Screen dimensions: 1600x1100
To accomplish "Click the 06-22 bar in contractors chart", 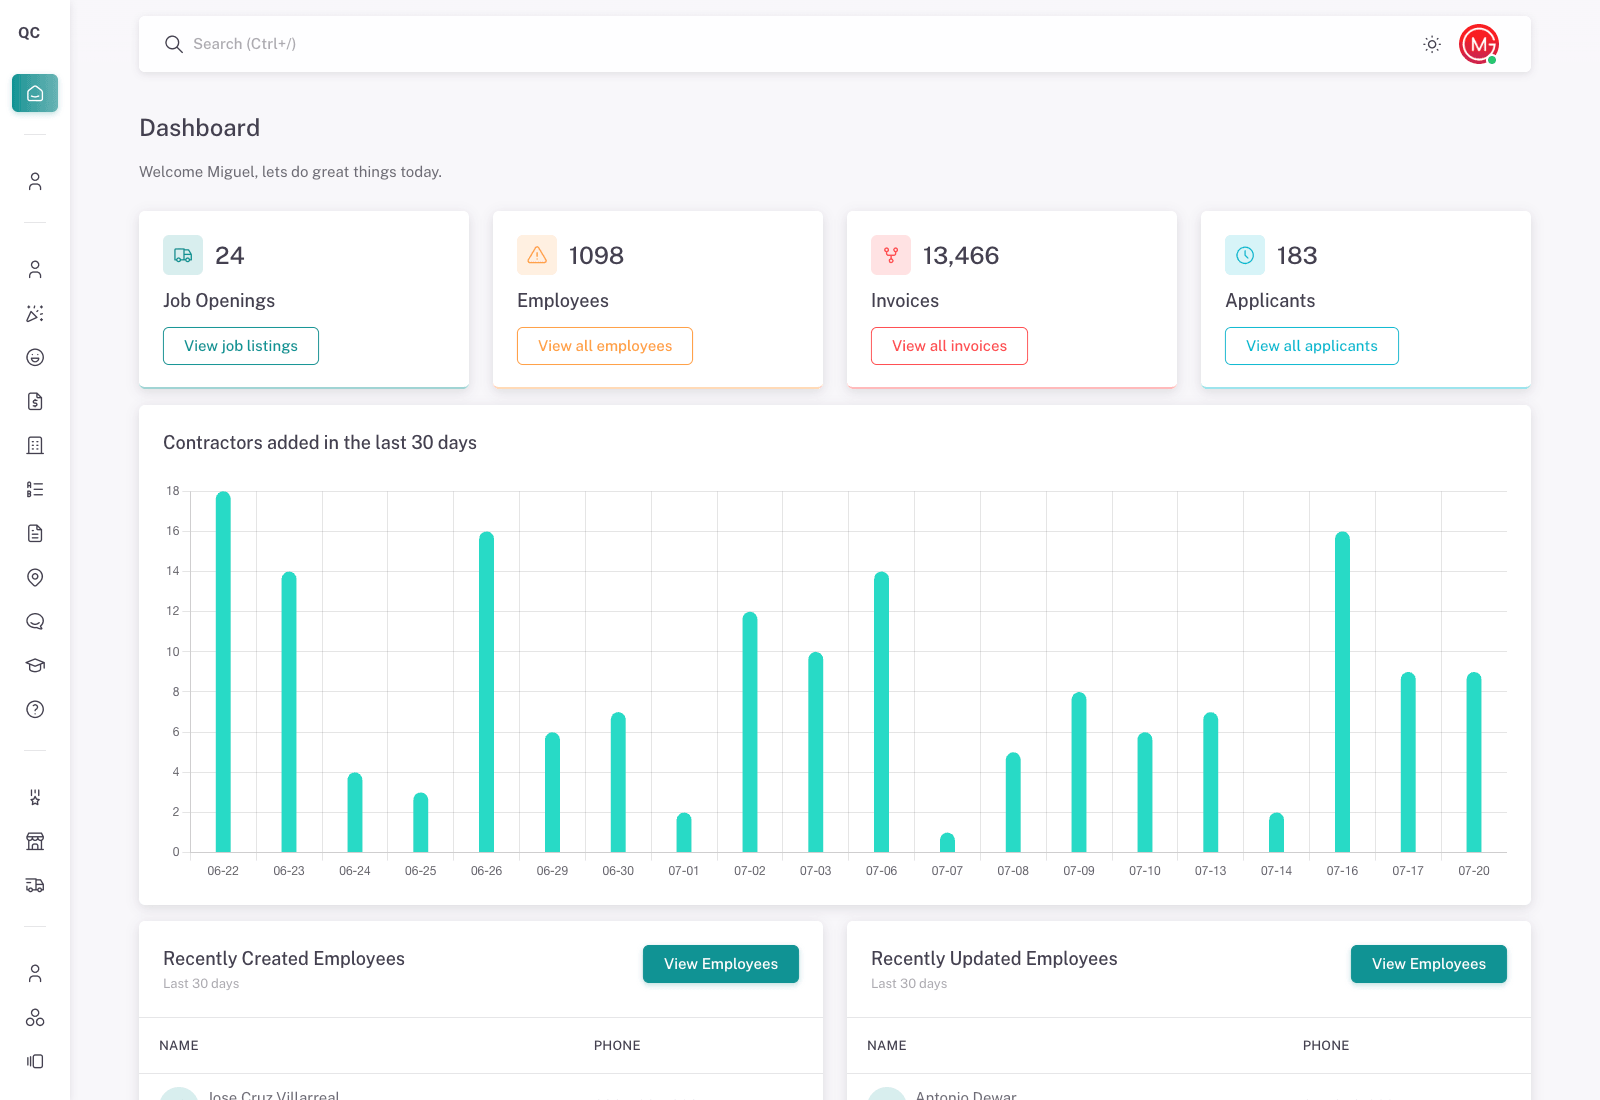I will click(x=223, y=672).
